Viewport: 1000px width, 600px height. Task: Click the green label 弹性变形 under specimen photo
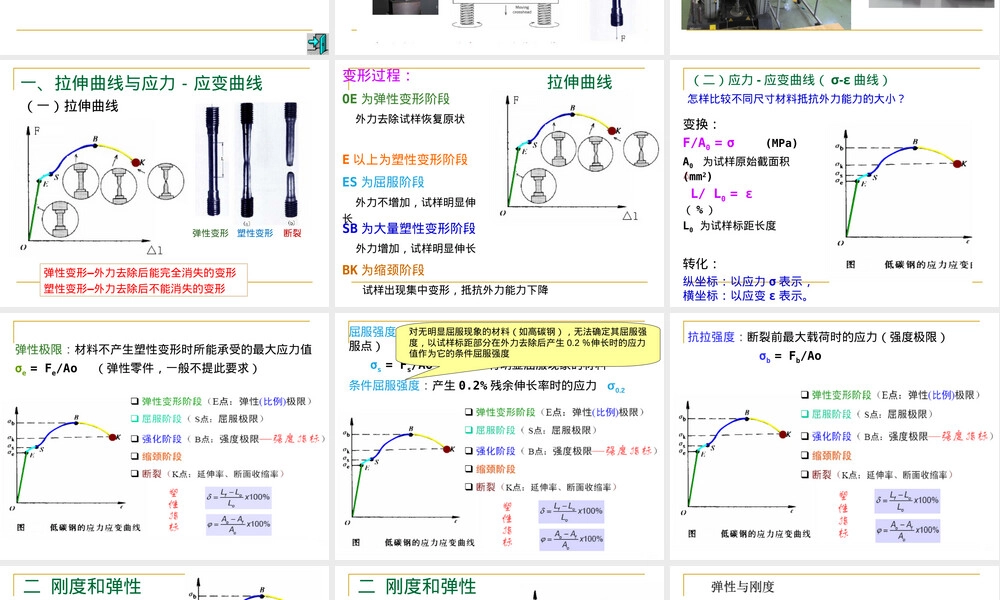click(x=210, y=233)
